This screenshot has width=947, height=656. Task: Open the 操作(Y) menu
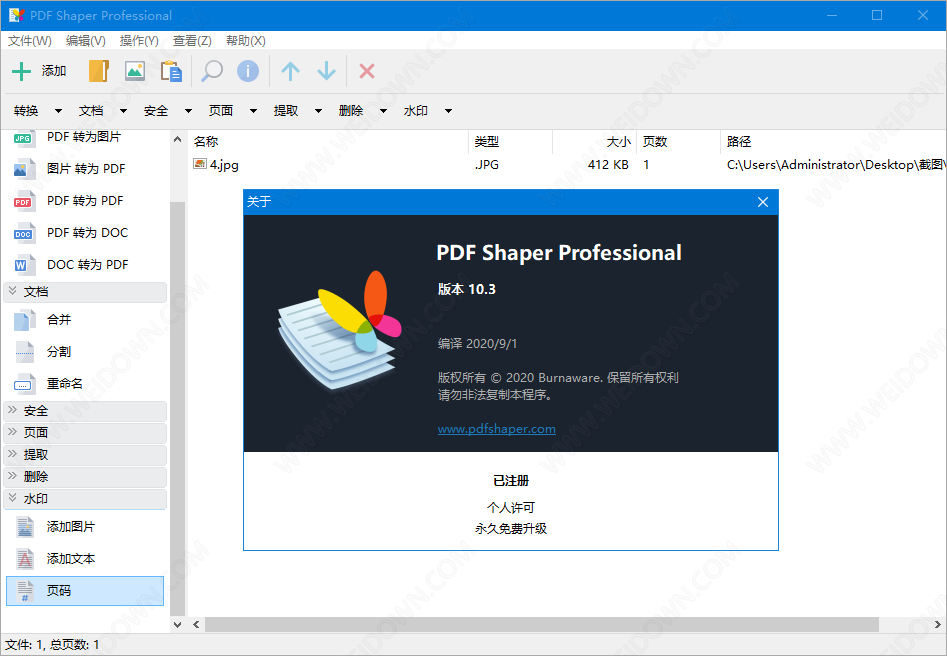pyautogui.click(x=140, y=40)
